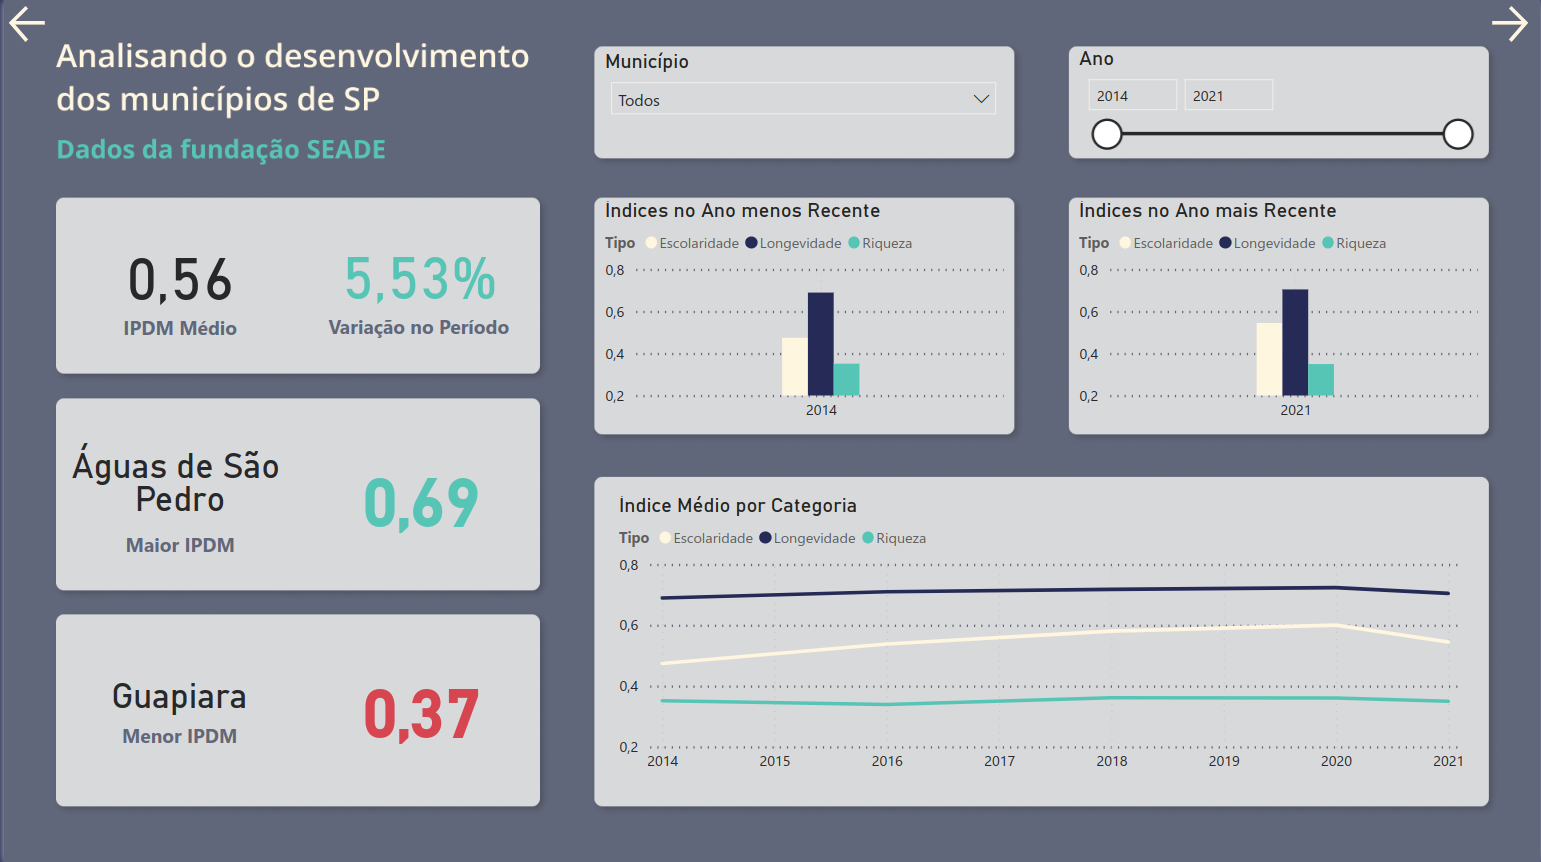This screenshot has width=1541, height=862.
Task: Click the Longevidade bar for 2014
Action: (821, 344)
